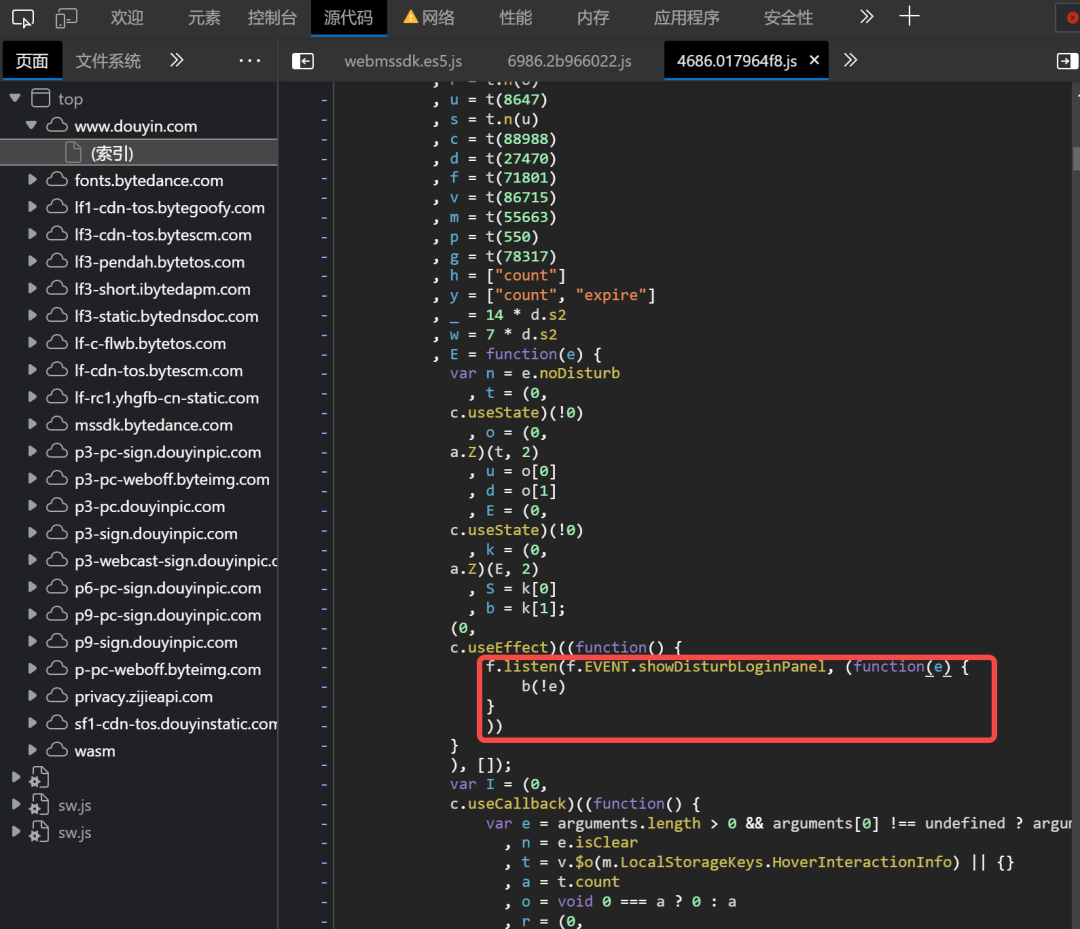The height and width of the screenshot is (929, 1080).
Task: Click the wasm cloud icon
Action: tap(56, 750)
